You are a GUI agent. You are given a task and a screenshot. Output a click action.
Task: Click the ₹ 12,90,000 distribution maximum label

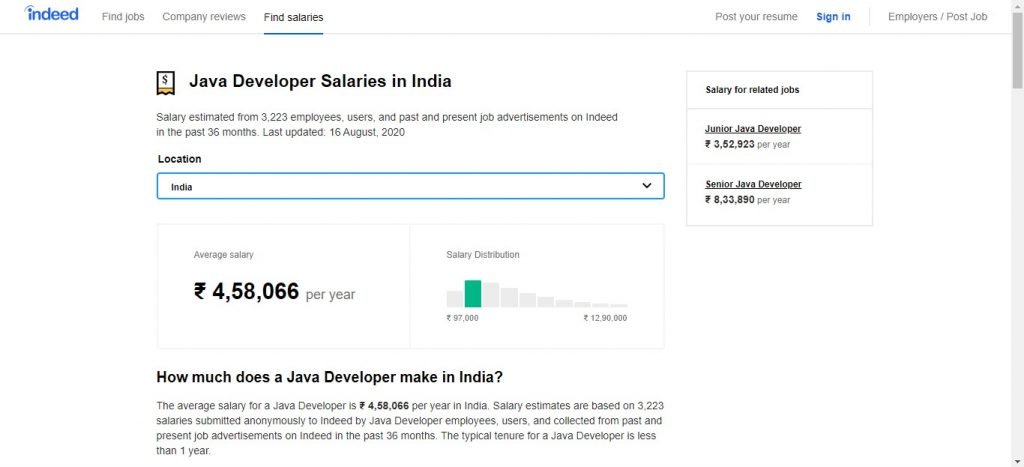(x=605, y=319)
